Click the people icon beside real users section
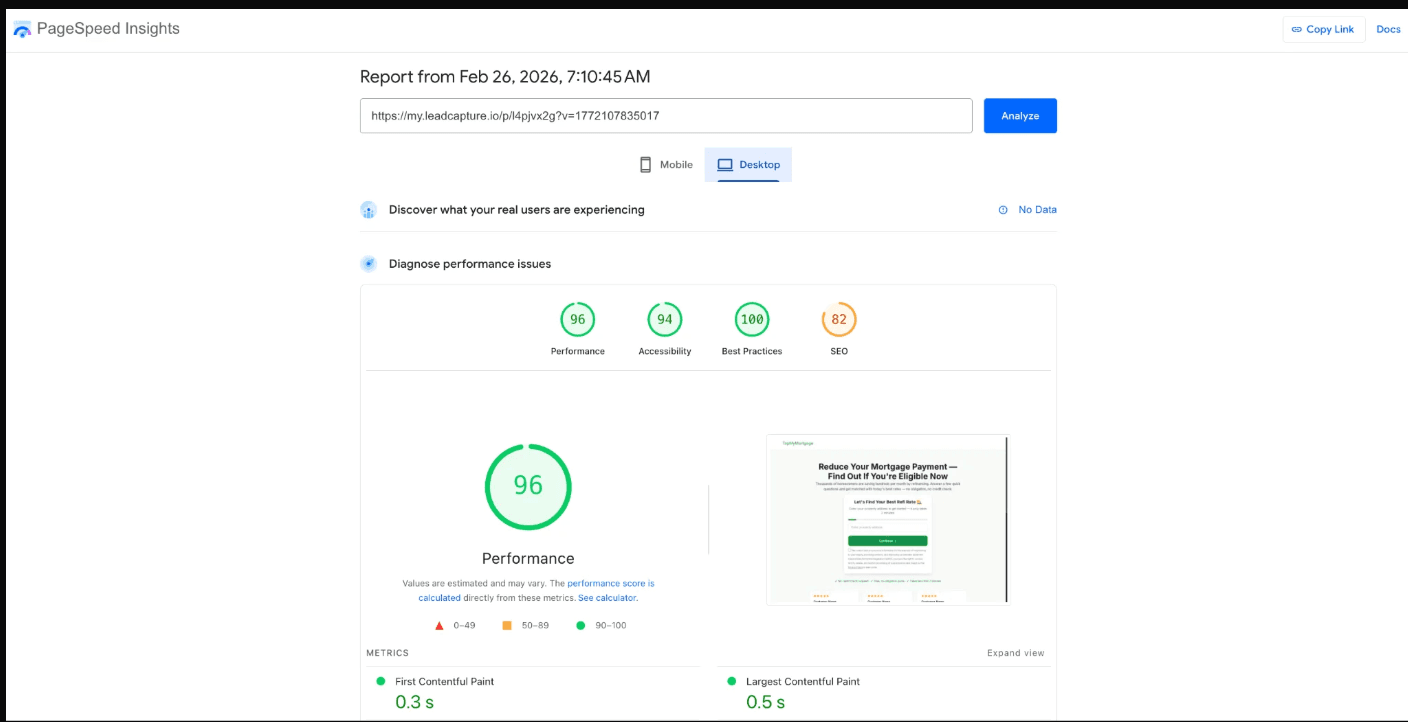The image size is (1408, 722). [x=368, y=210]
